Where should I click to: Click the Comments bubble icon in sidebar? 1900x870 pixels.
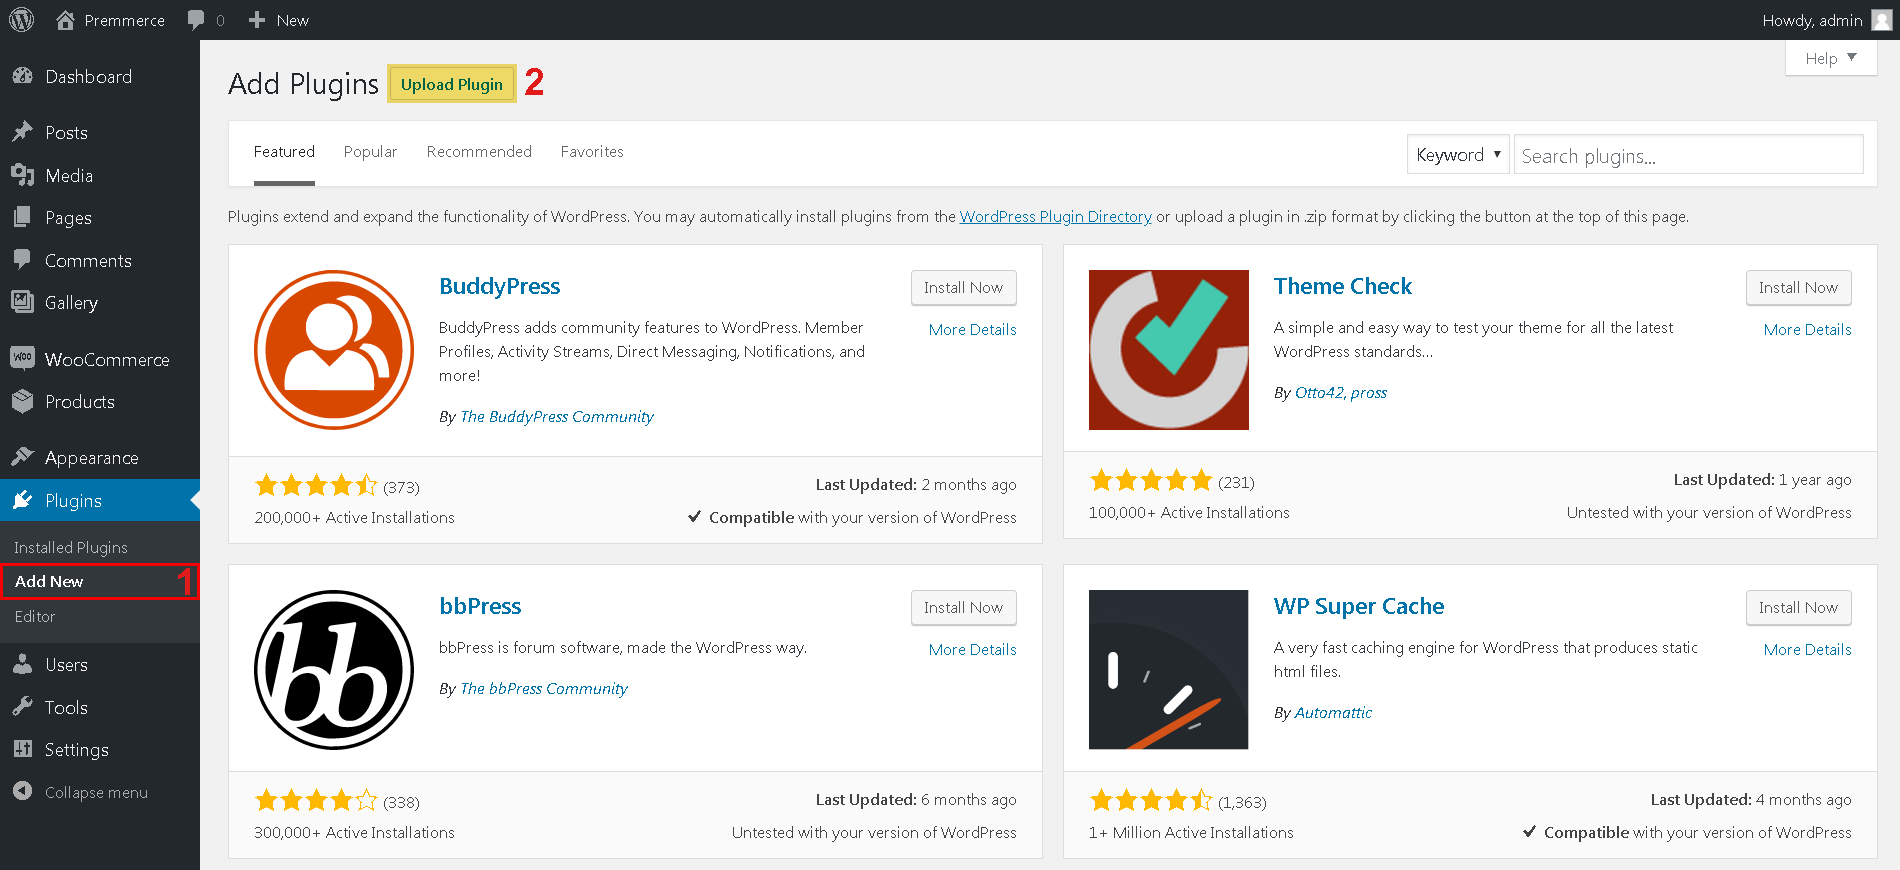click(22, 260)
